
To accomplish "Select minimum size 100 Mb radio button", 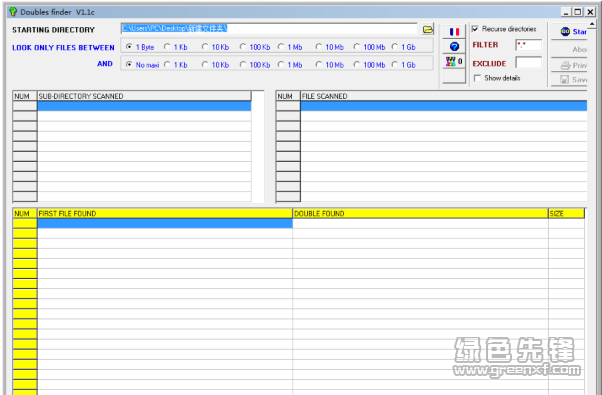I will pos(357,47).
